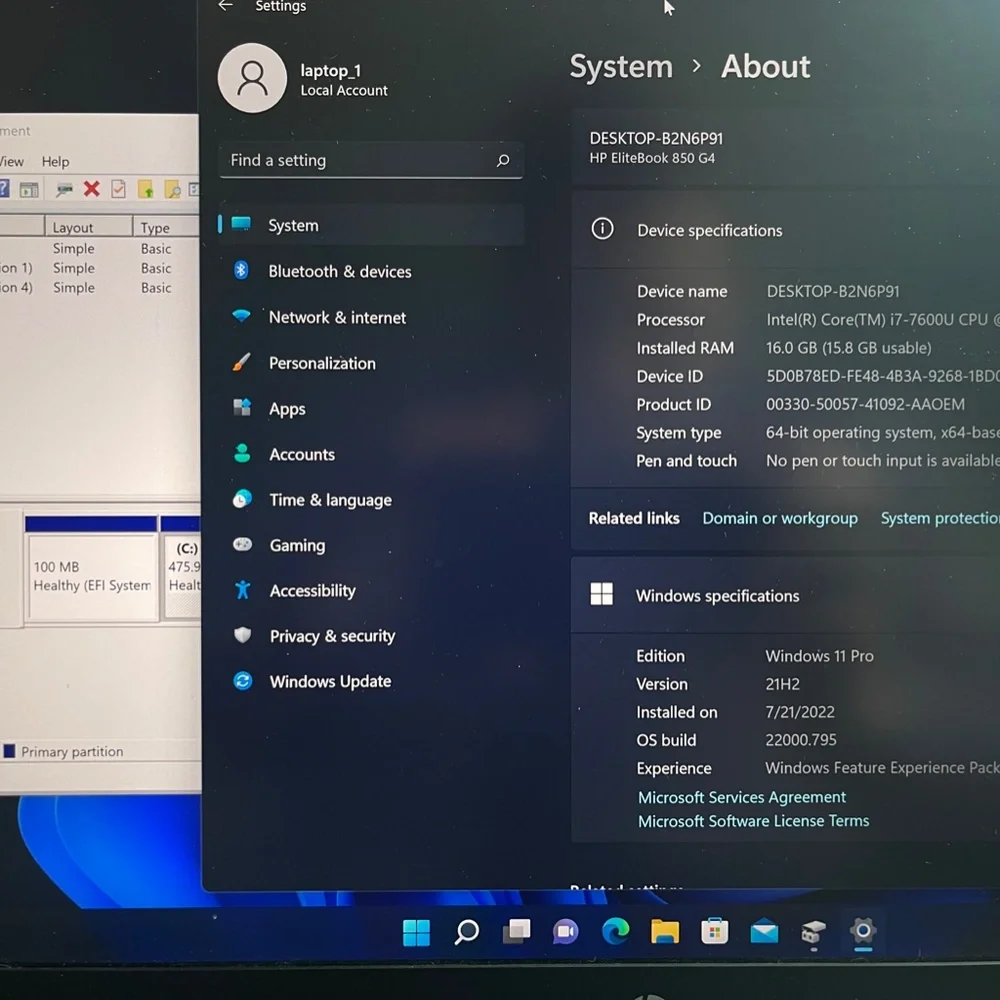The width and height of the screenshot is (1000, 1000).
Task: Select the 100 MB EFI System partition
Action: tap(92, 577)
